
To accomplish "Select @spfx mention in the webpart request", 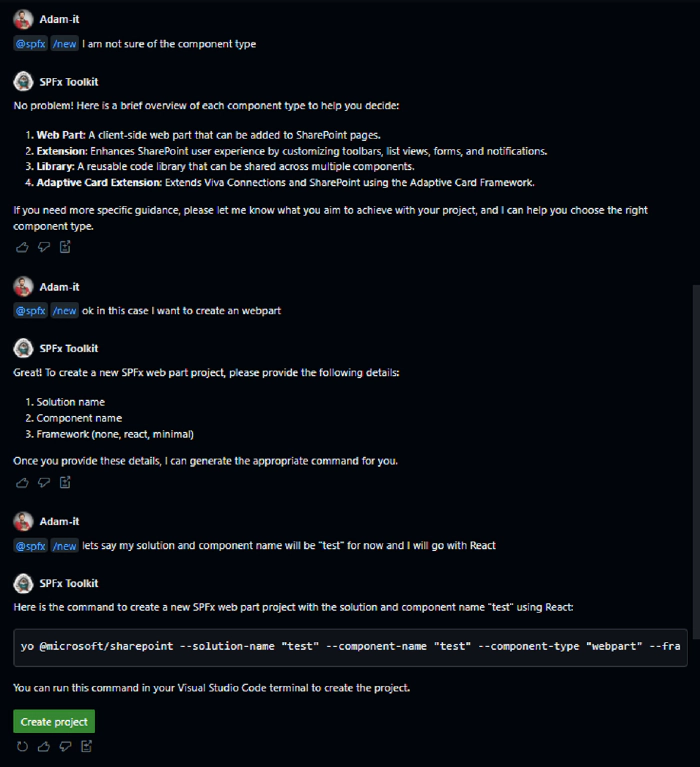I will pyautogui.click(x=30, y=311).
